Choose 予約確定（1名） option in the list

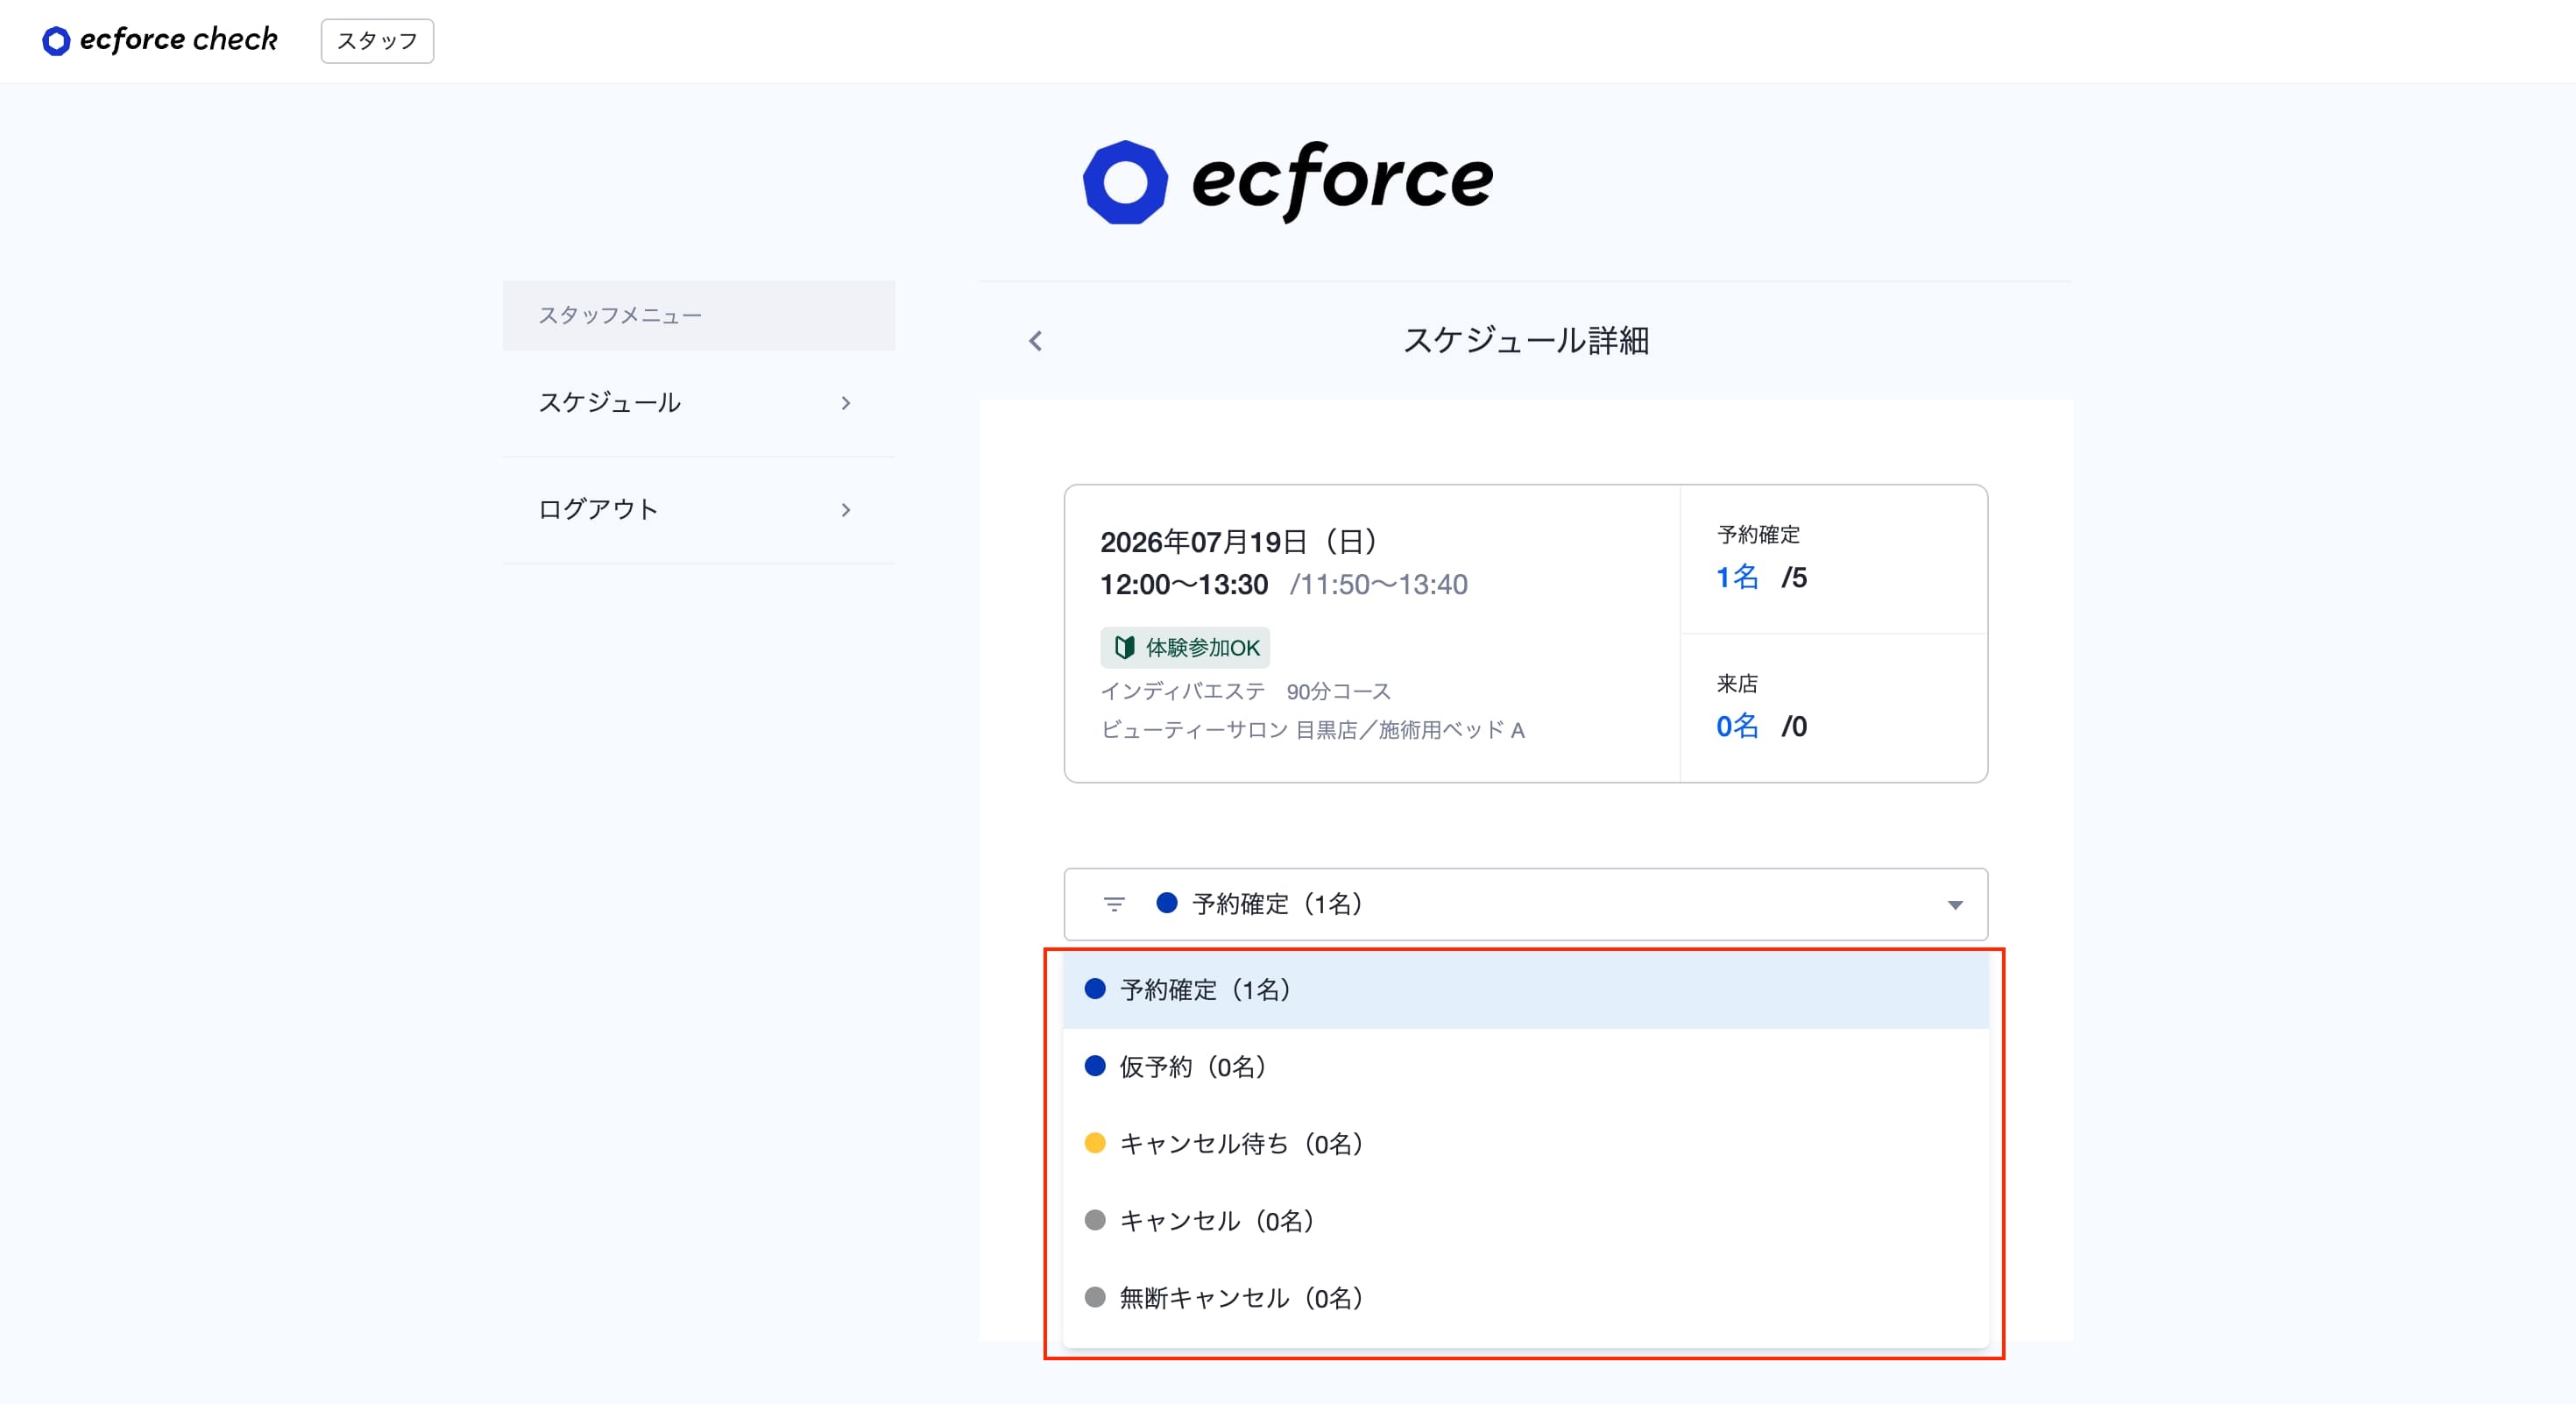[1525, 990]
